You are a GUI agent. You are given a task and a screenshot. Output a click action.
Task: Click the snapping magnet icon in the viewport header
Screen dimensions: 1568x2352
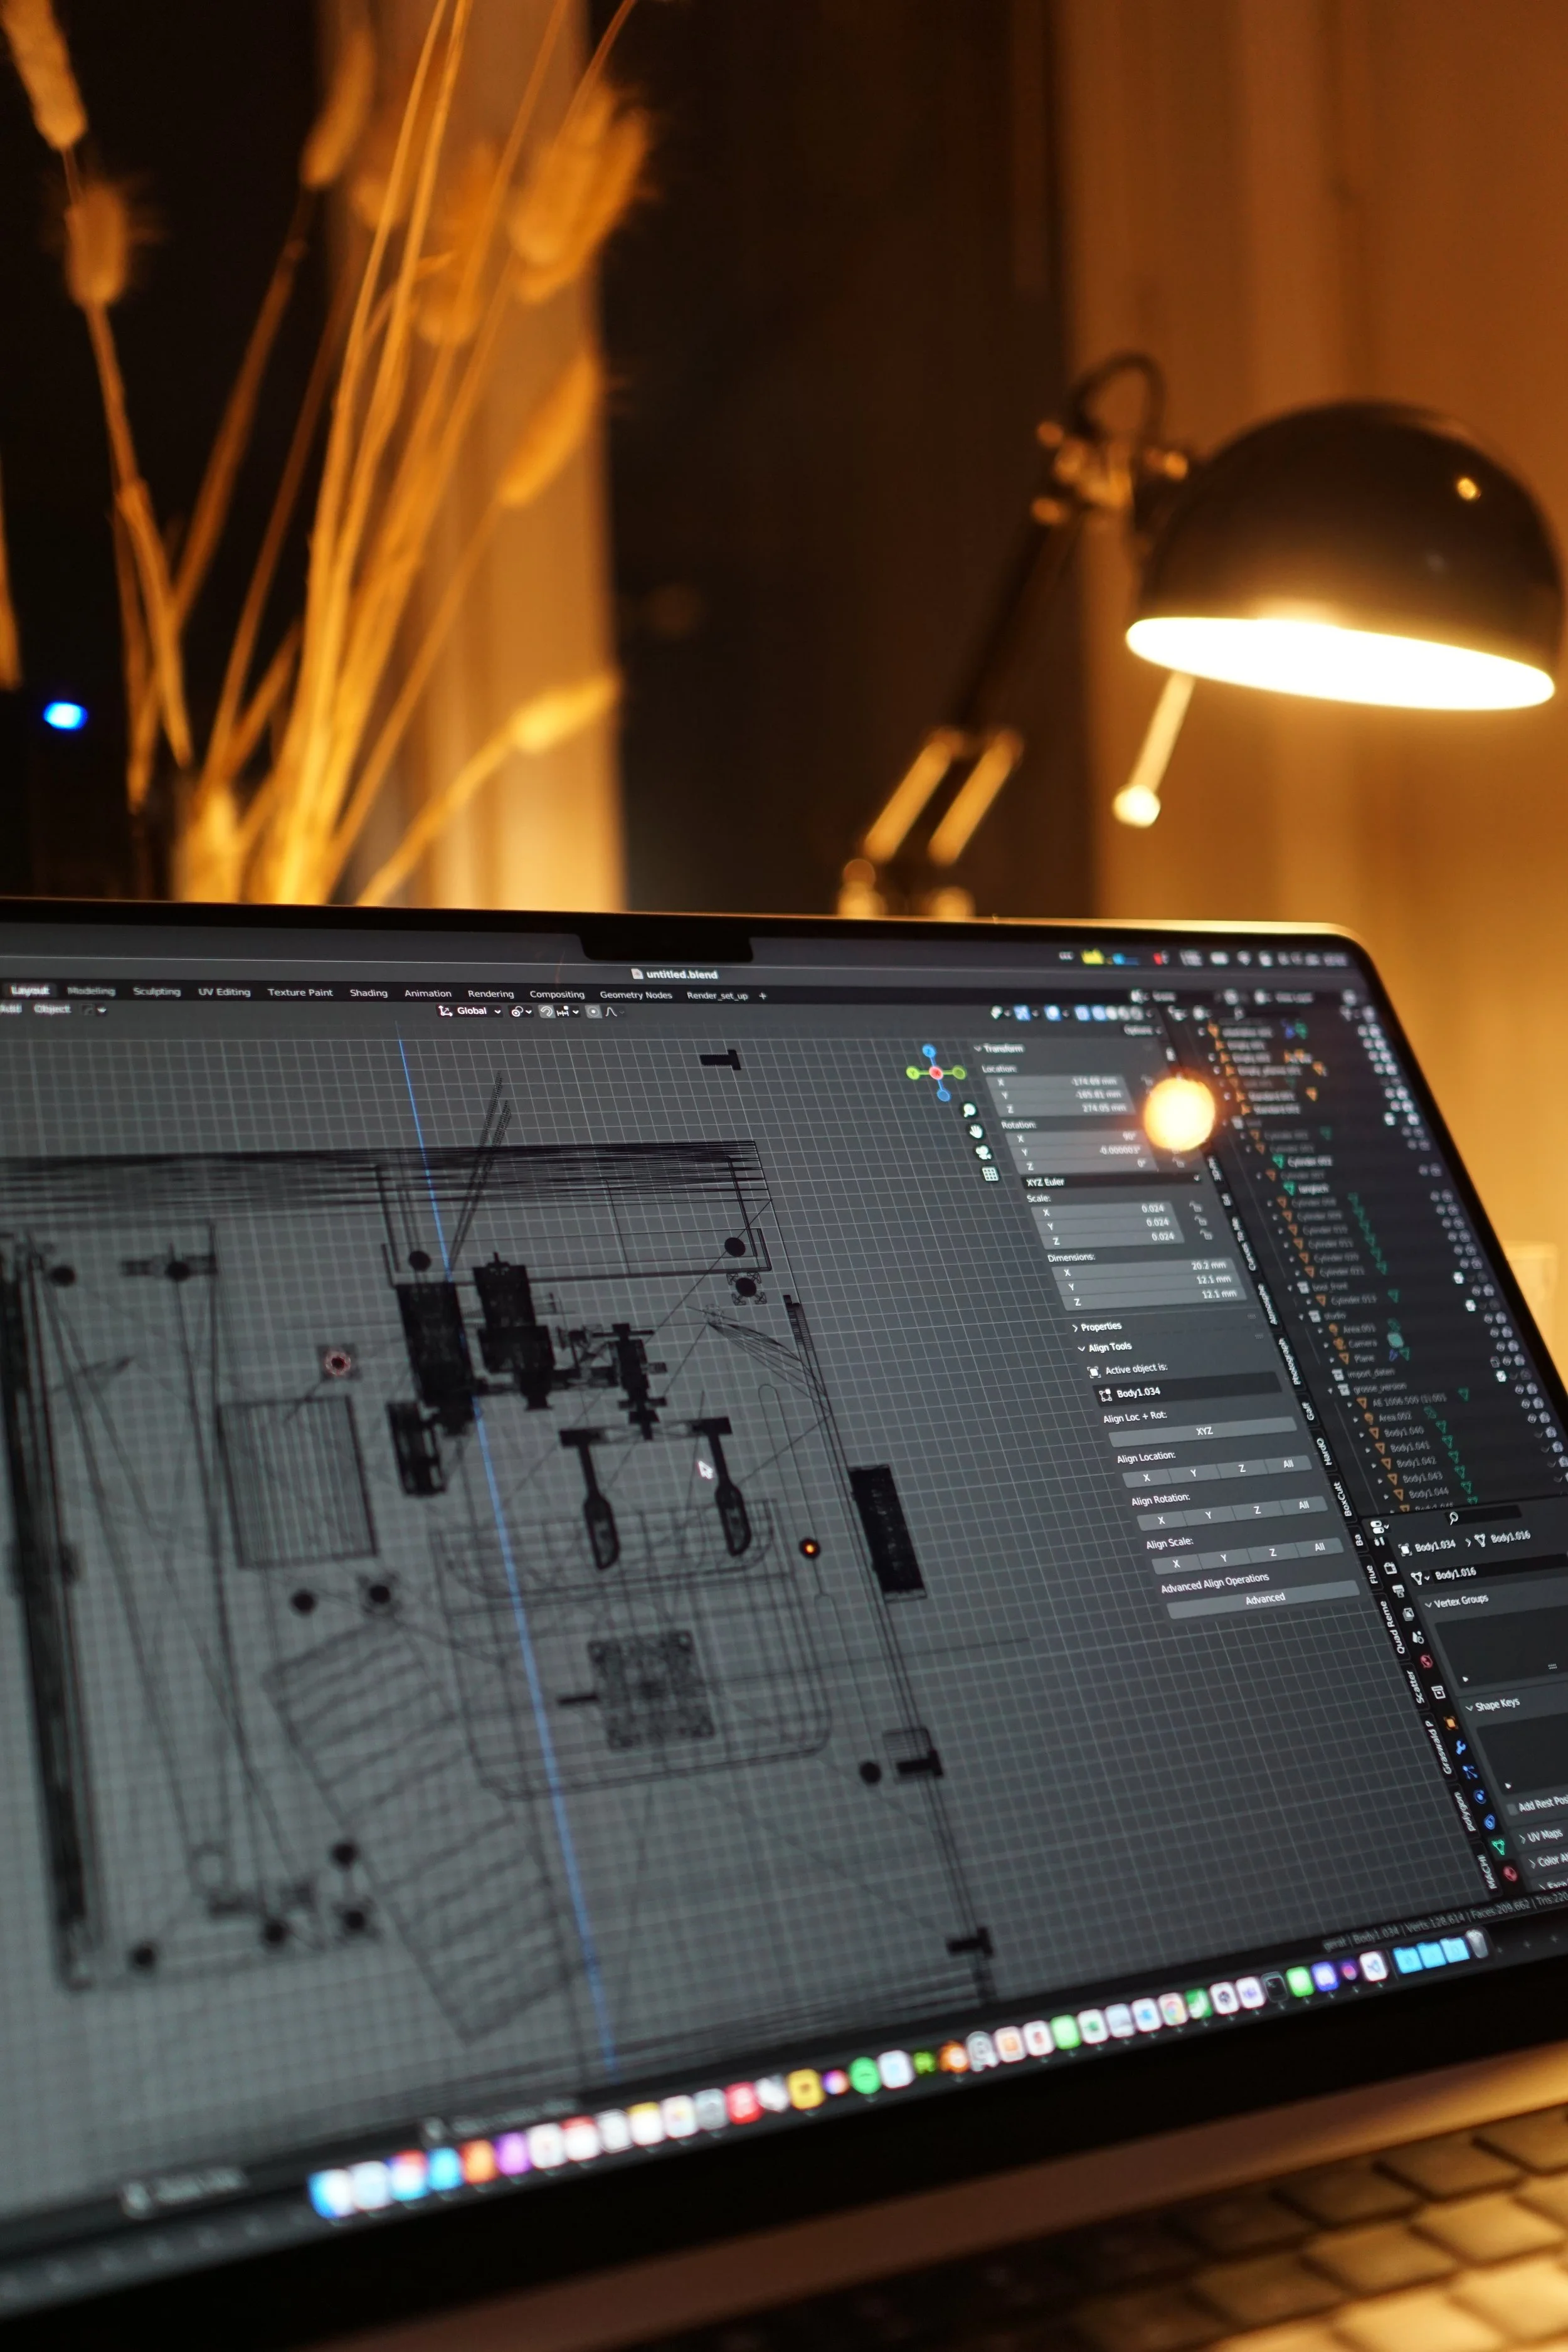[x=546, y=1011]
